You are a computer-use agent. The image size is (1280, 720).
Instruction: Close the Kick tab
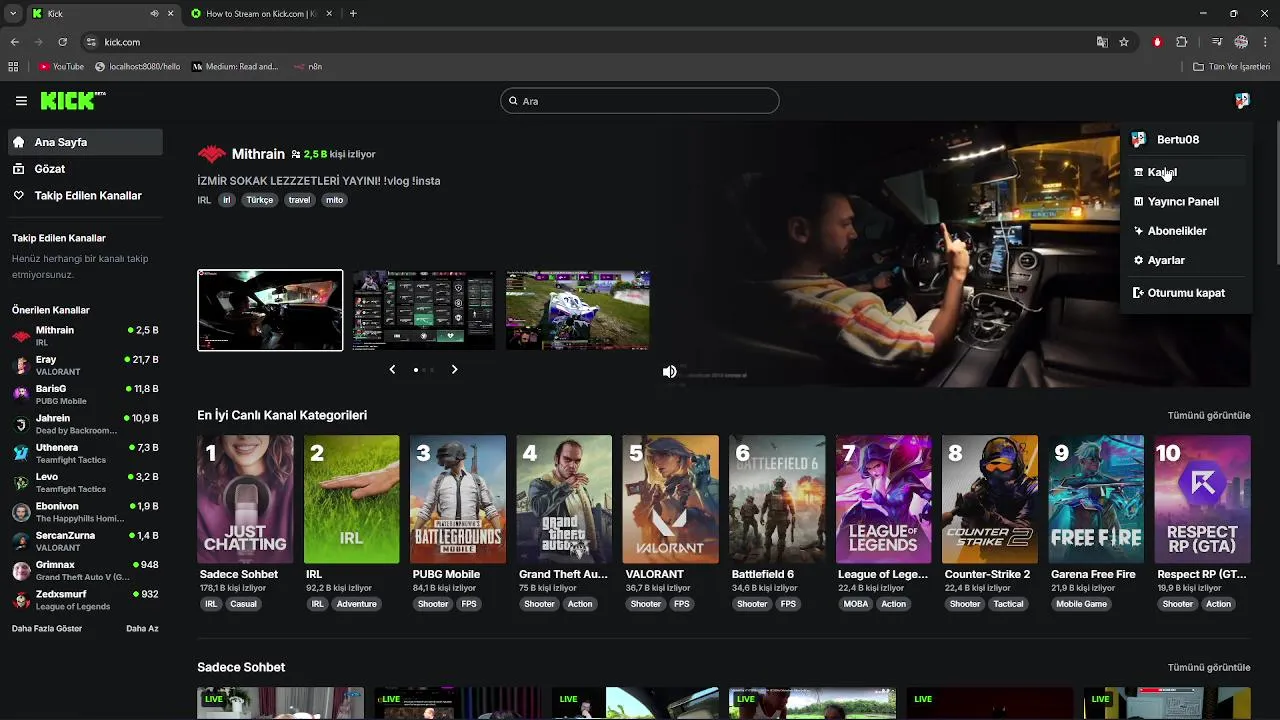click(170, 14)
